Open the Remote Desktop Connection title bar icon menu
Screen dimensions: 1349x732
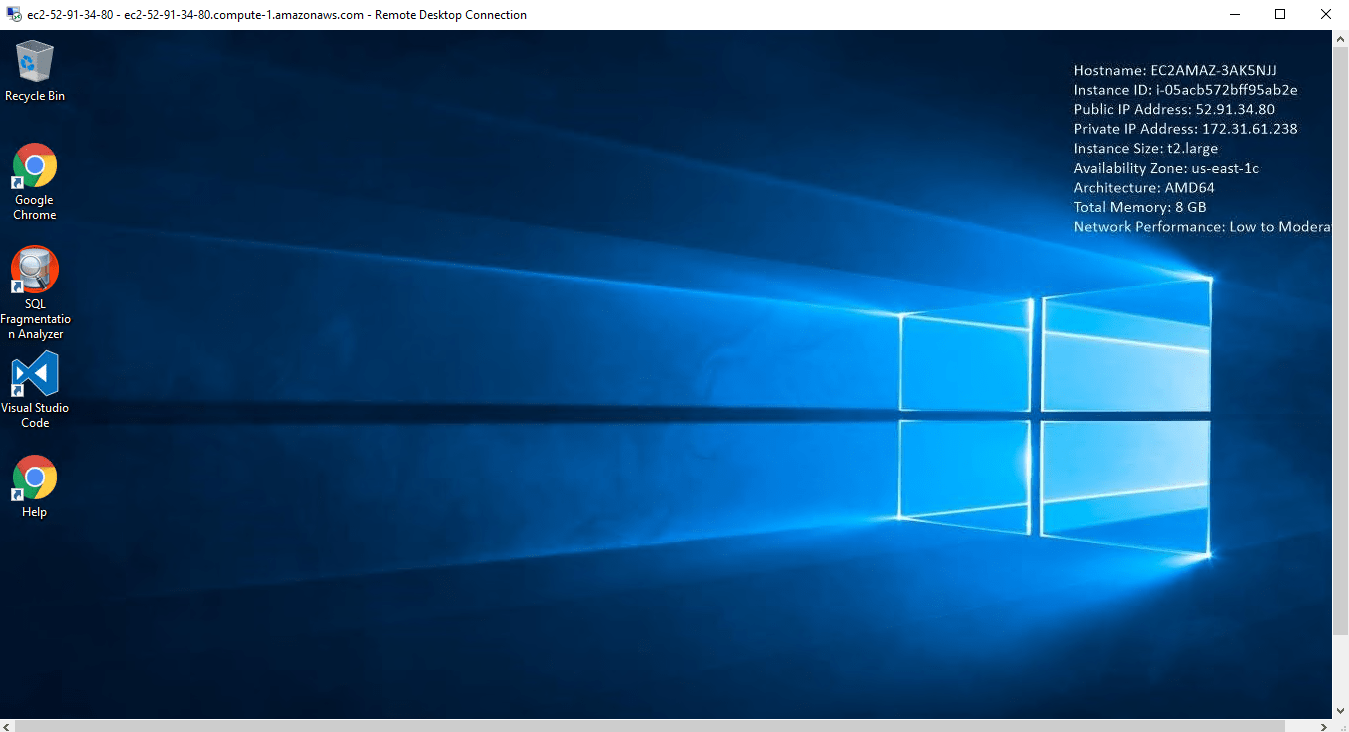tap(13, 15)
